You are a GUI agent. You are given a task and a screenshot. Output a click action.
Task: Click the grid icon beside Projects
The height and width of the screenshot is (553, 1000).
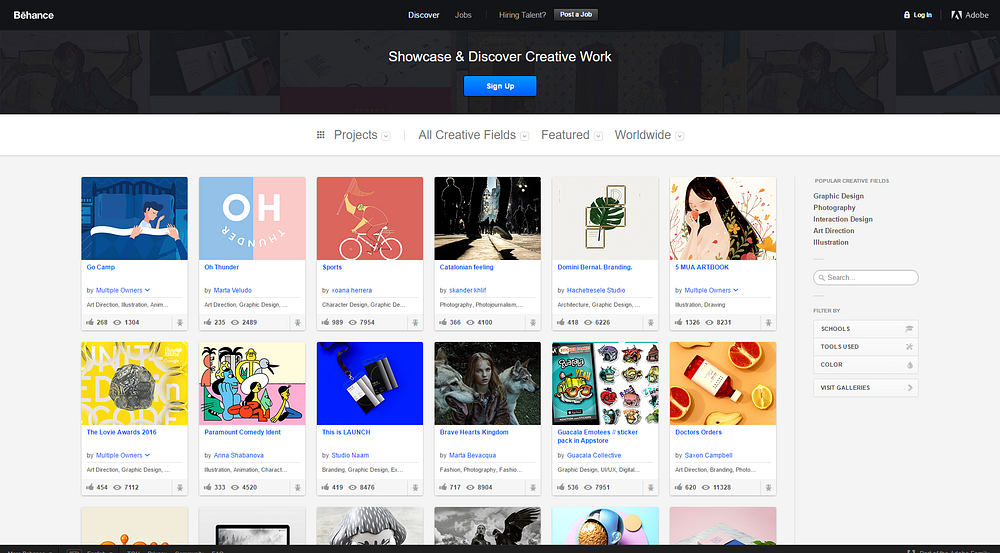coord(321,135)
